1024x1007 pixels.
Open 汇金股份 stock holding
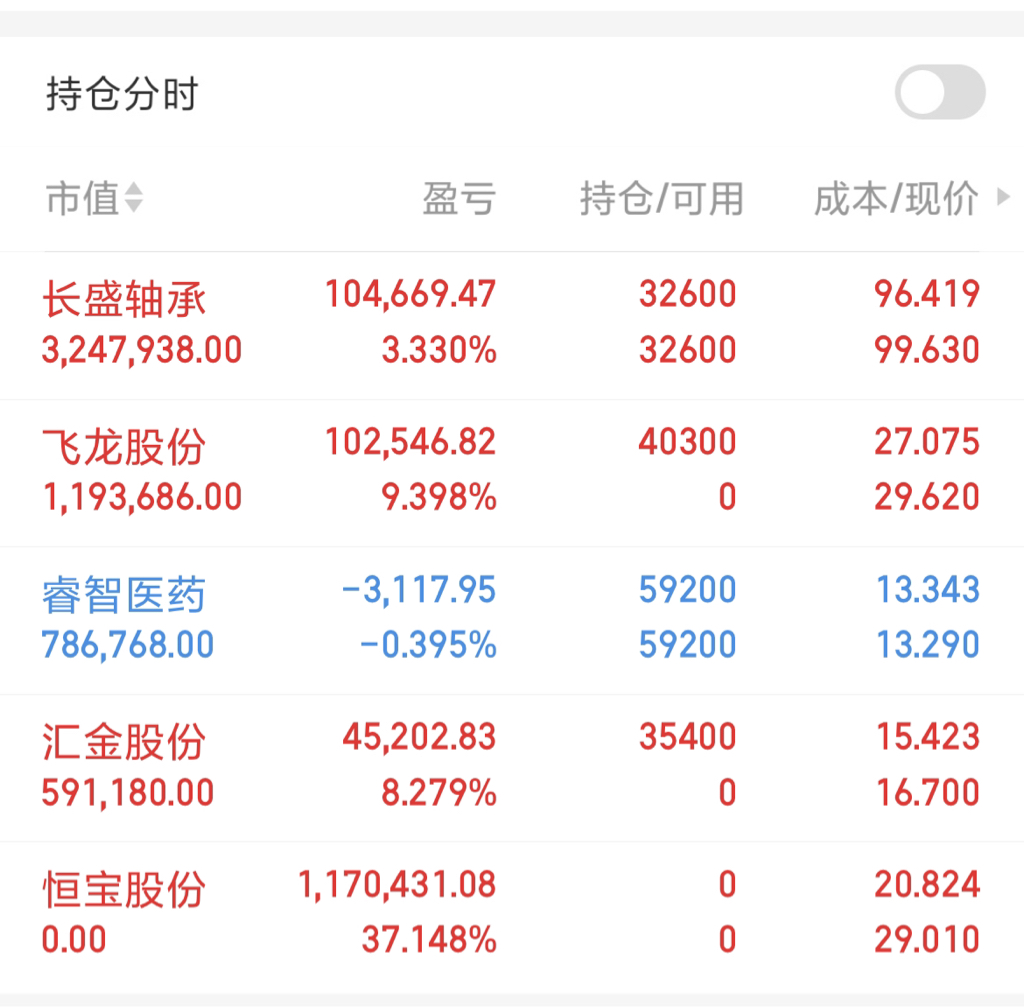tap(512, 768)
